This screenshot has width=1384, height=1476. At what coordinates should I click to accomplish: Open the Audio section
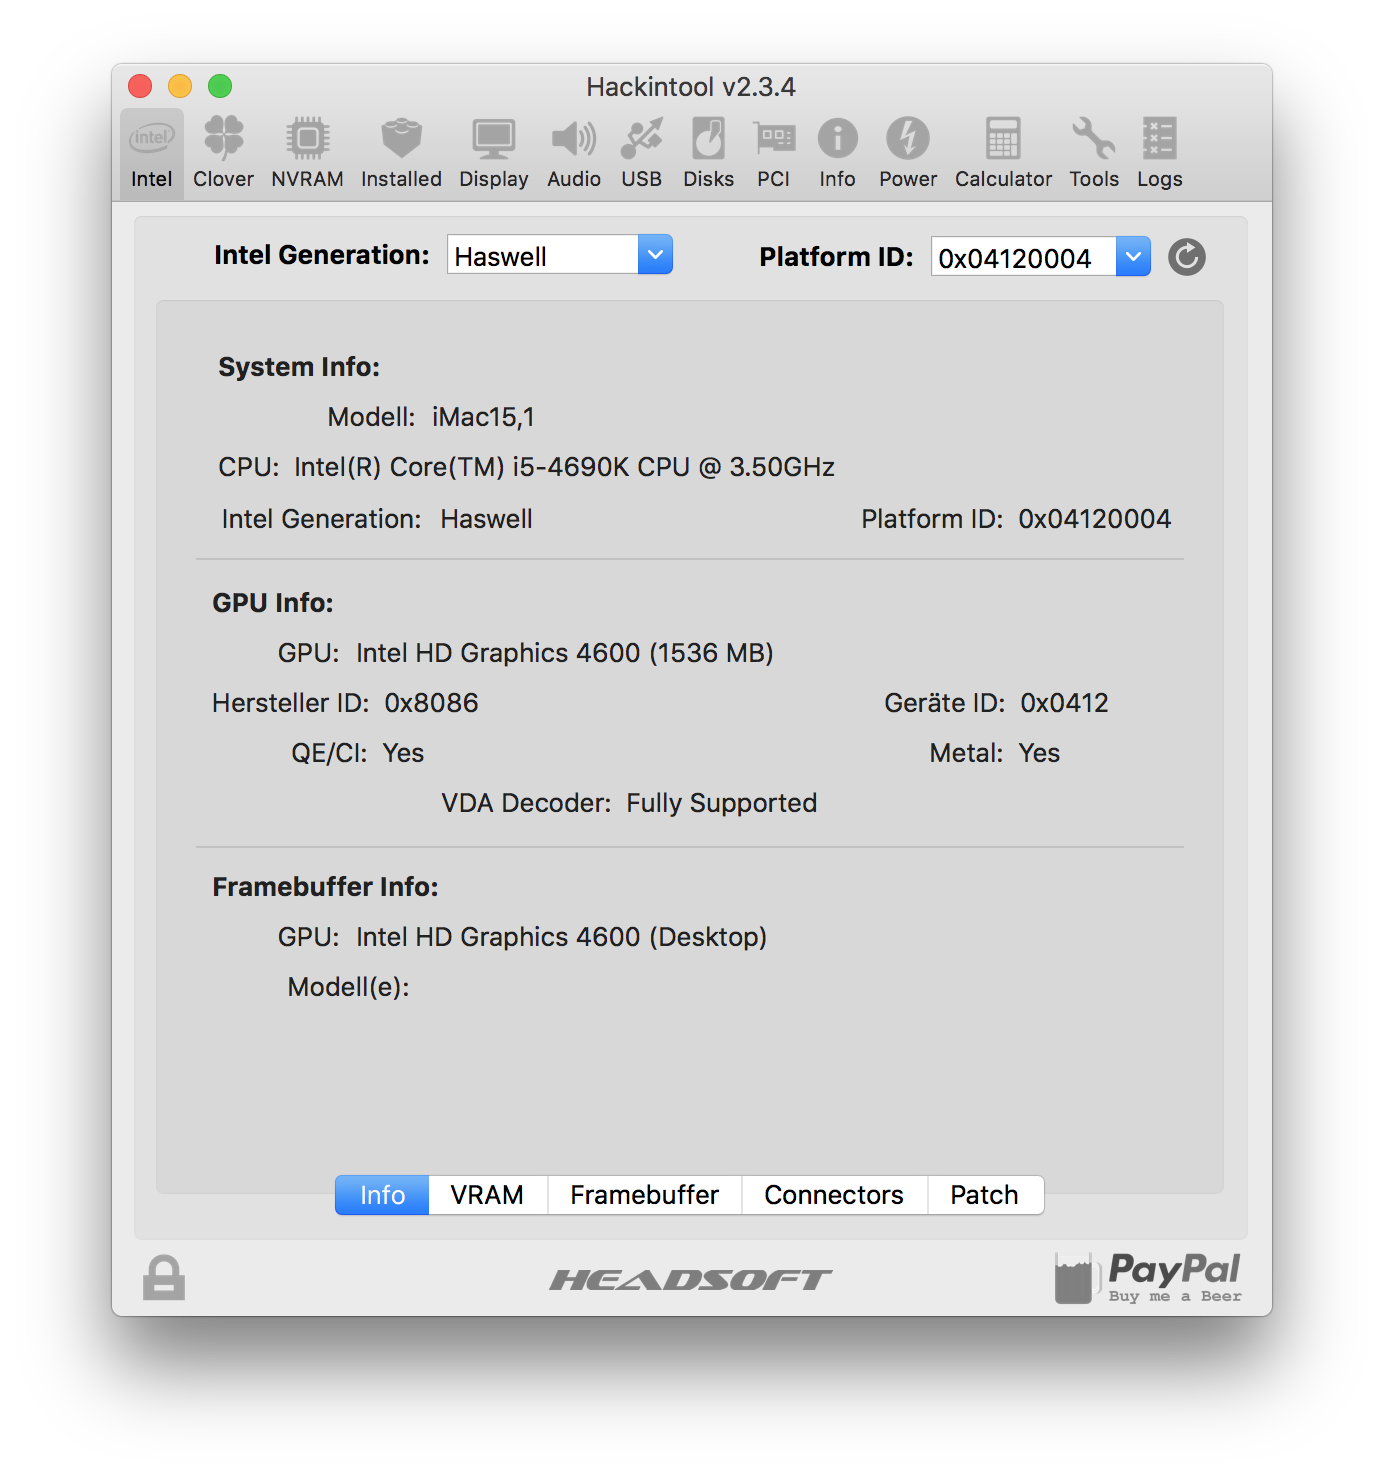[x=574, y=153]
